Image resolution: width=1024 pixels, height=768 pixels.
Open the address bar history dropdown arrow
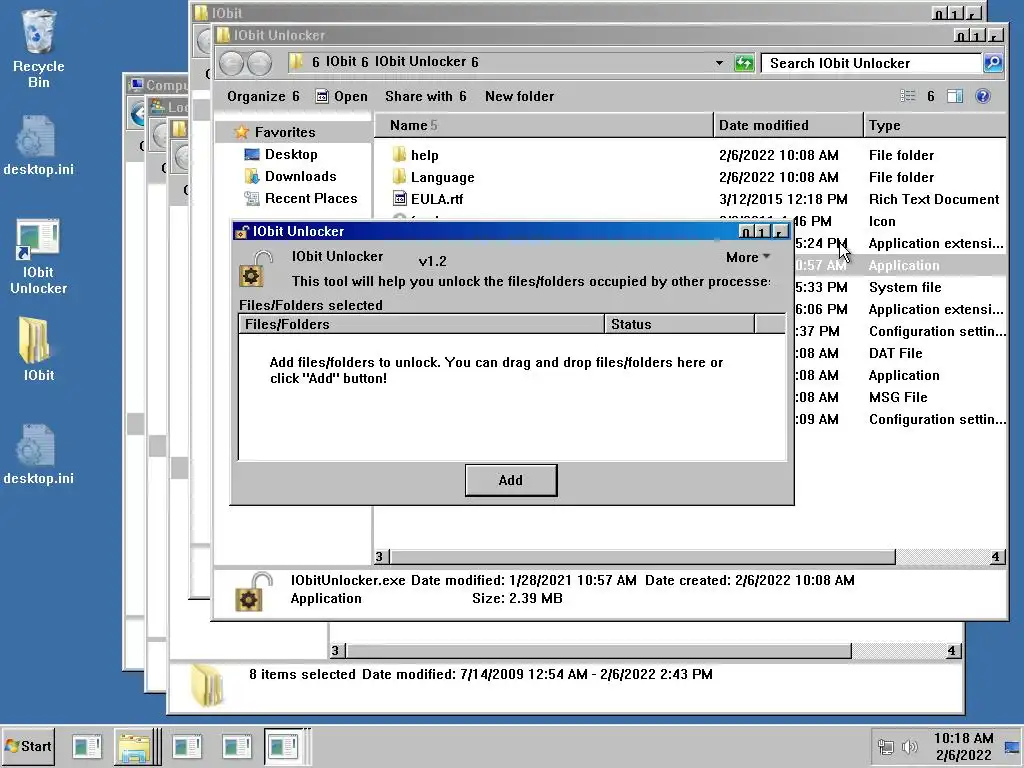click(x=719, y=63)
